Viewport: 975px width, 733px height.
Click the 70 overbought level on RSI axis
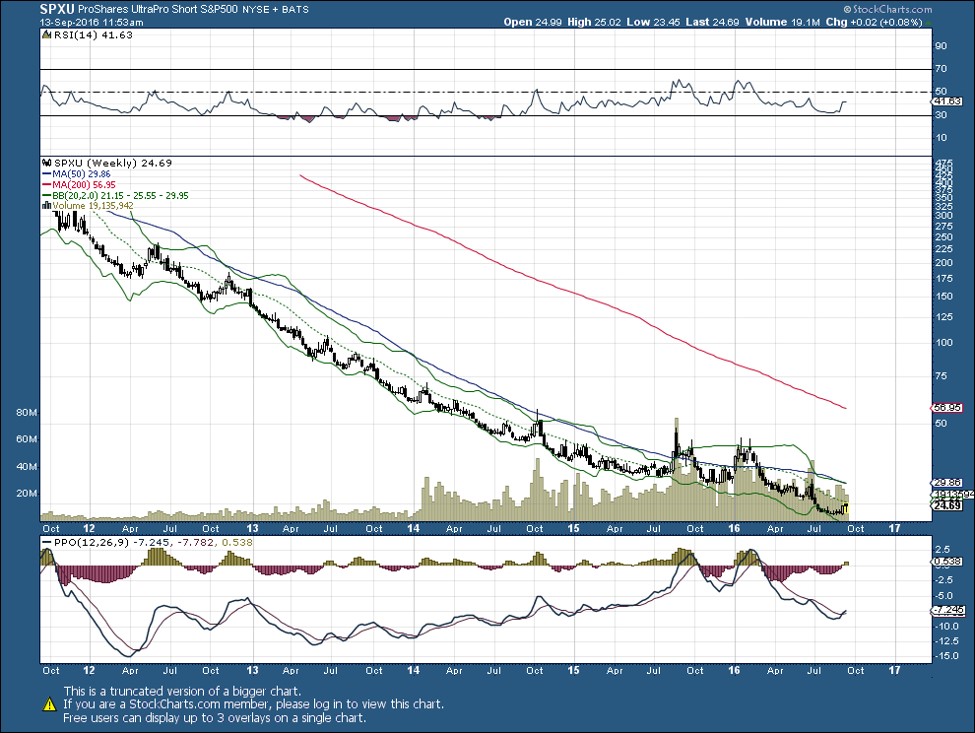point(941,69)
